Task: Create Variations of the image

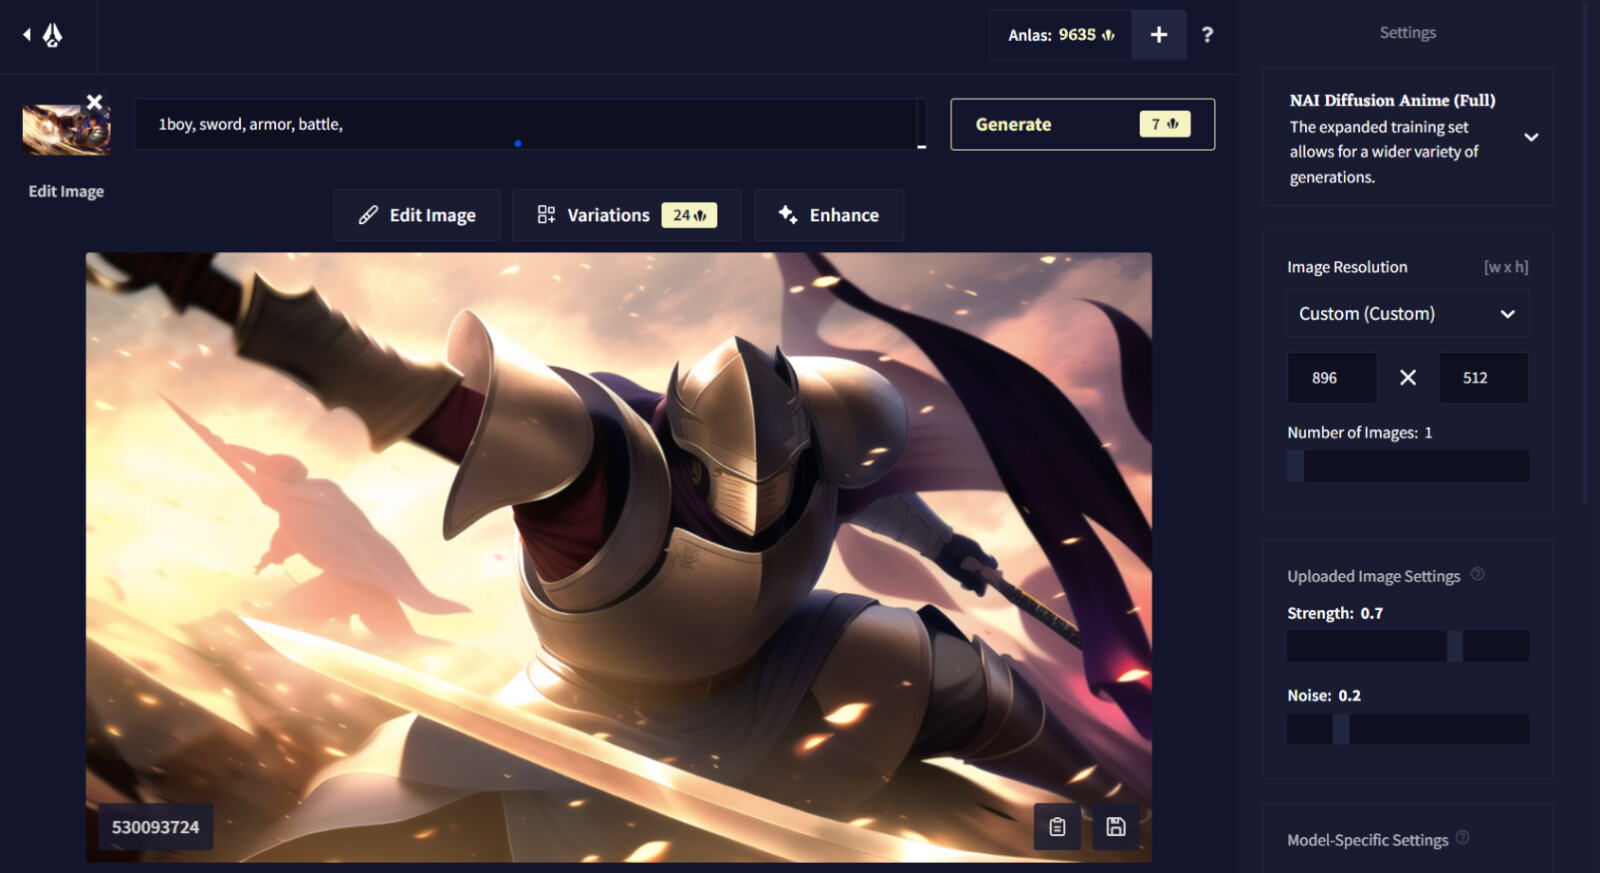Action: [626, 215]
